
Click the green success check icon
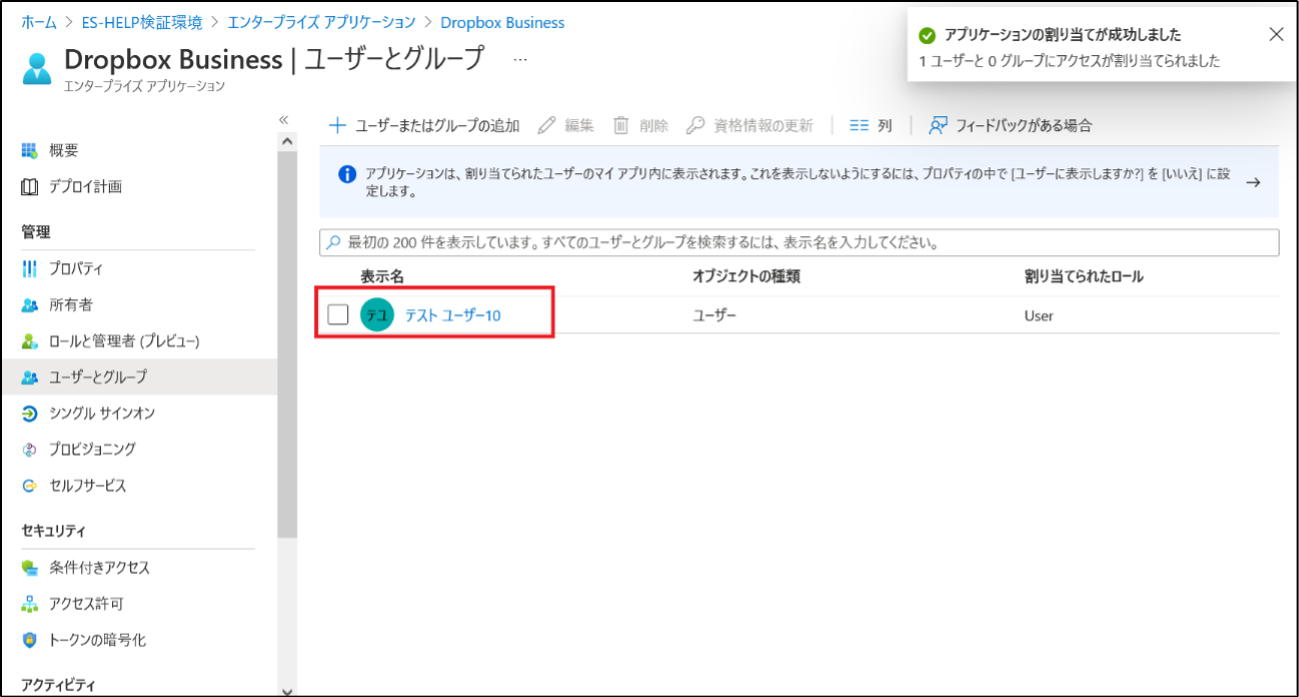[927, 35]
